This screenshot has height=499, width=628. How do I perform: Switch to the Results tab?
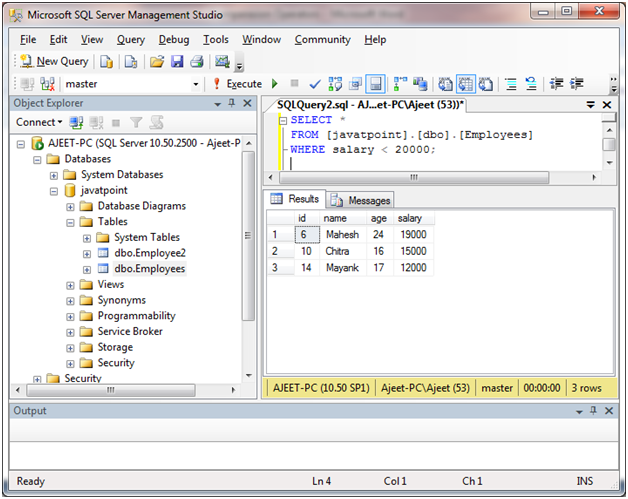point(294,199)
